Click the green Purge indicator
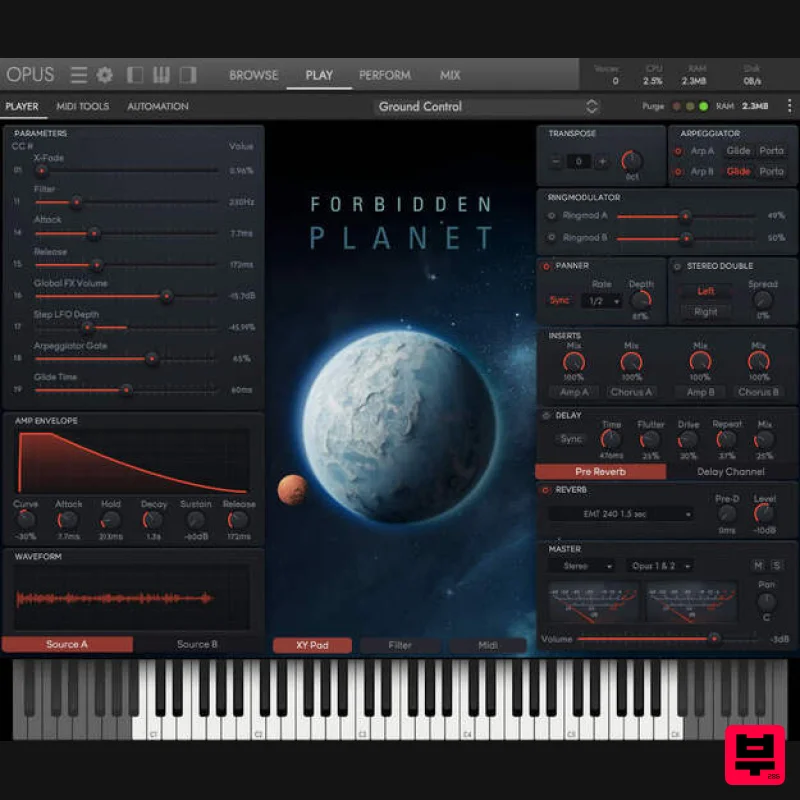 (x=704, y=106)
